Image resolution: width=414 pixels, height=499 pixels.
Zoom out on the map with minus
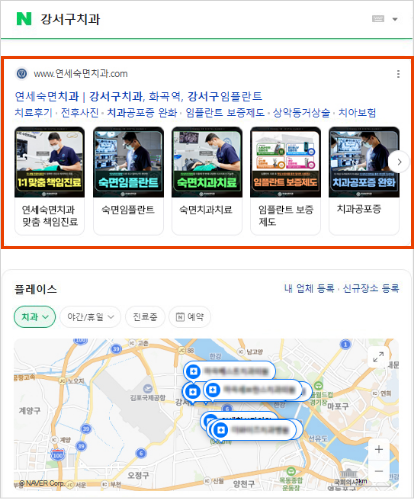[379, 471]
